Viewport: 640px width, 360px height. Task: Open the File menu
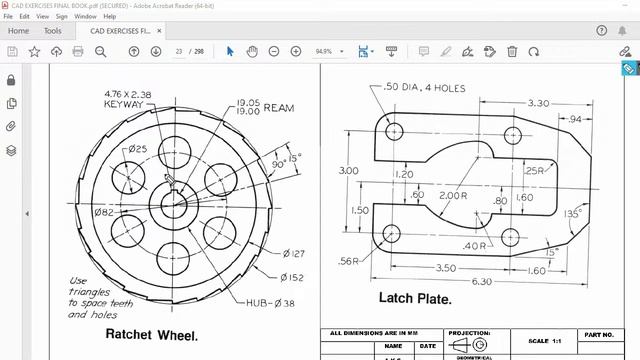coord(8,16)
